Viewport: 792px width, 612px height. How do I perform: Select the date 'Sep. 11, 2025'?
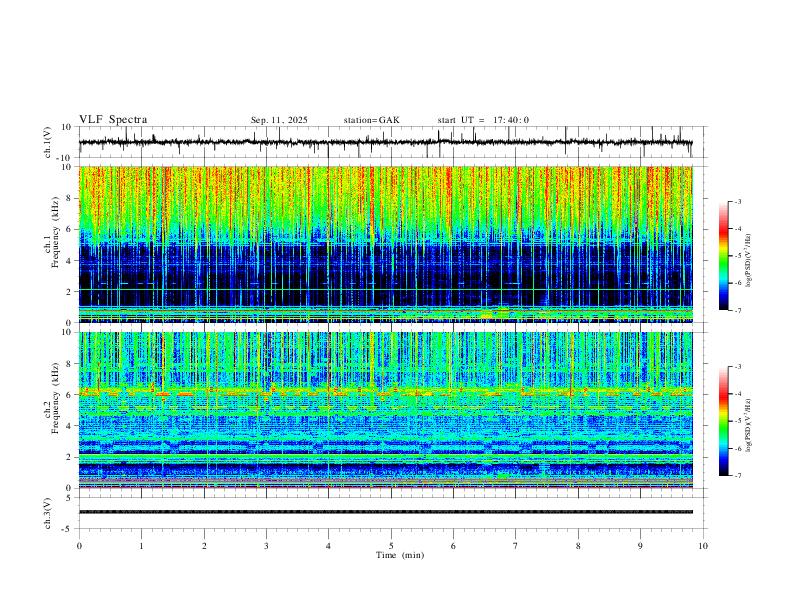[279, 120]
